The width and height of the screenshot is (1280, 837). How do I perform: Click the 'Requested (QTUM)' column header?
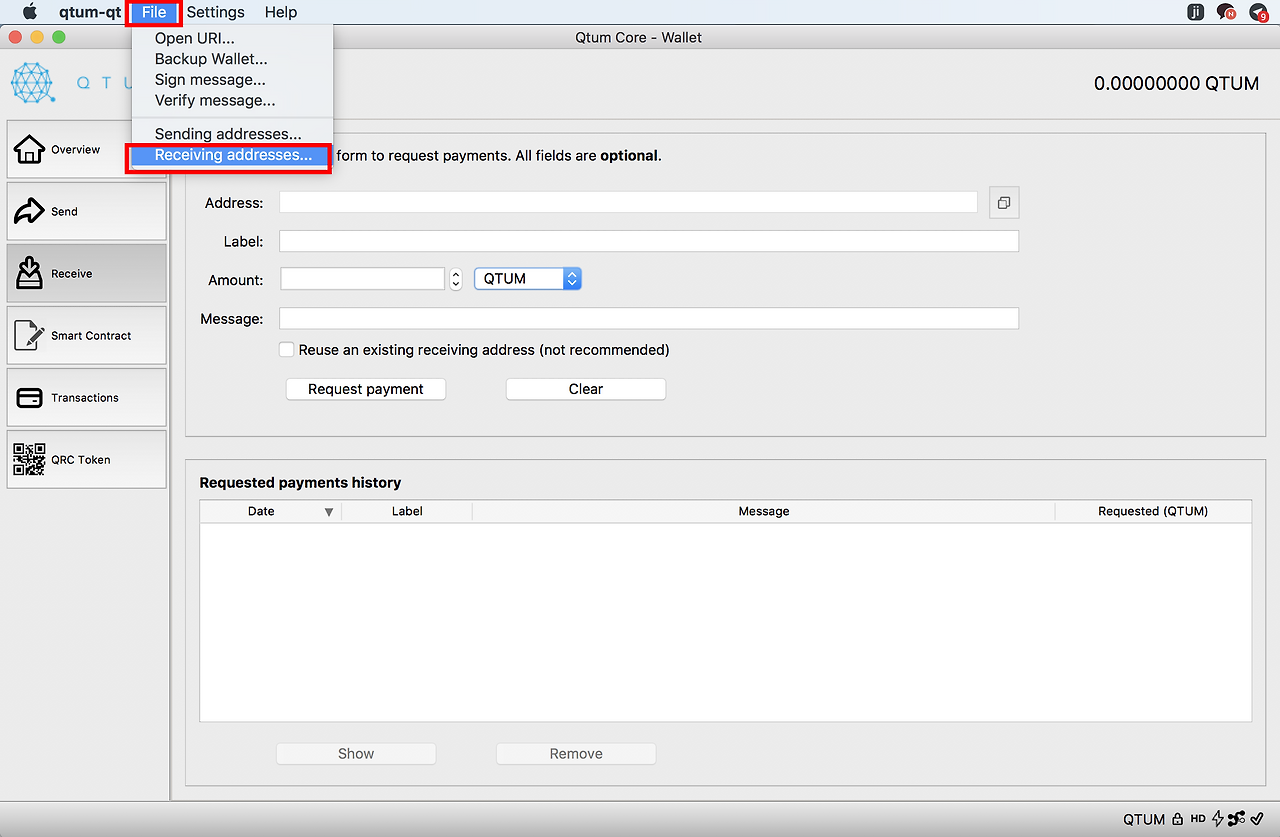click(x=1153, y=511)
